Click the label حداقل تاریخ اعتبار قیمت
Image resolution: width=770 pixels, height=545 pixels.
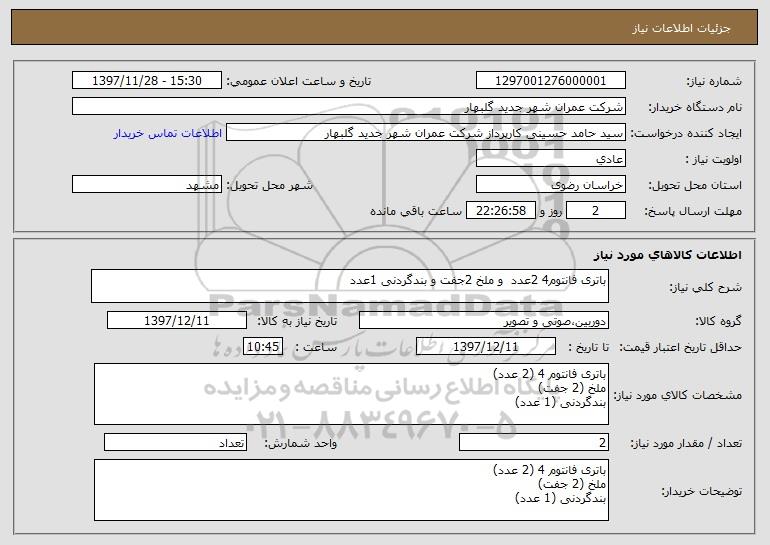click(681, 348)
